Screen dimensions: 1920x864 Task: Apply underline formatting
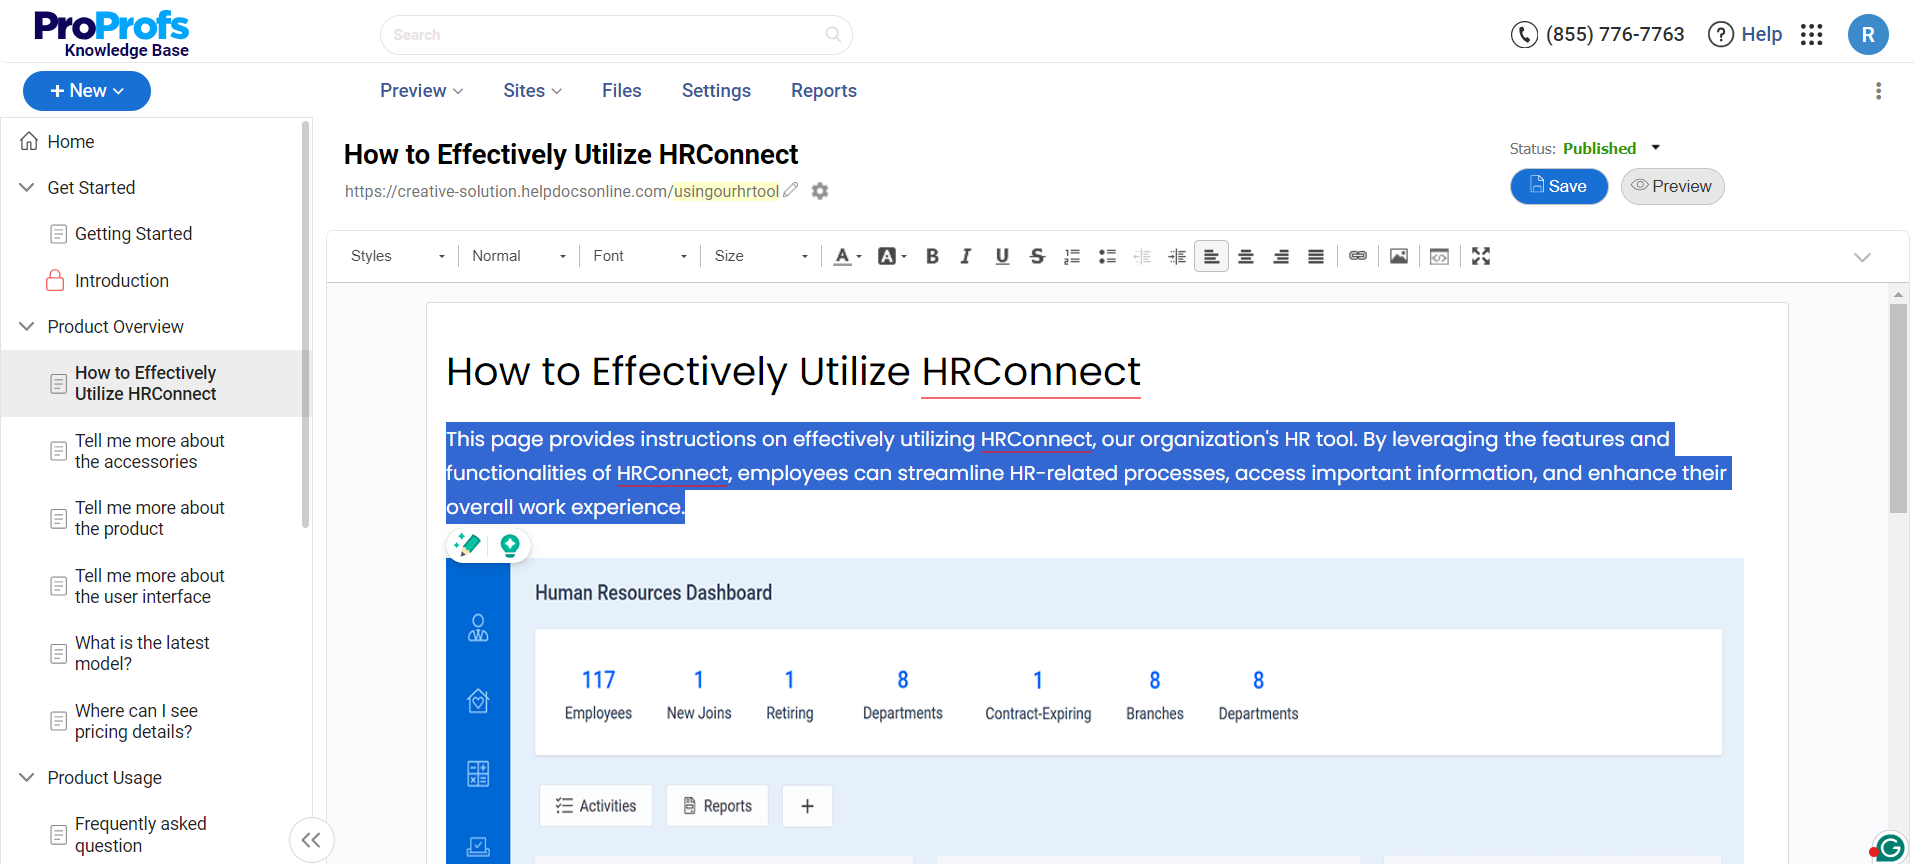tap(1002, 256)
